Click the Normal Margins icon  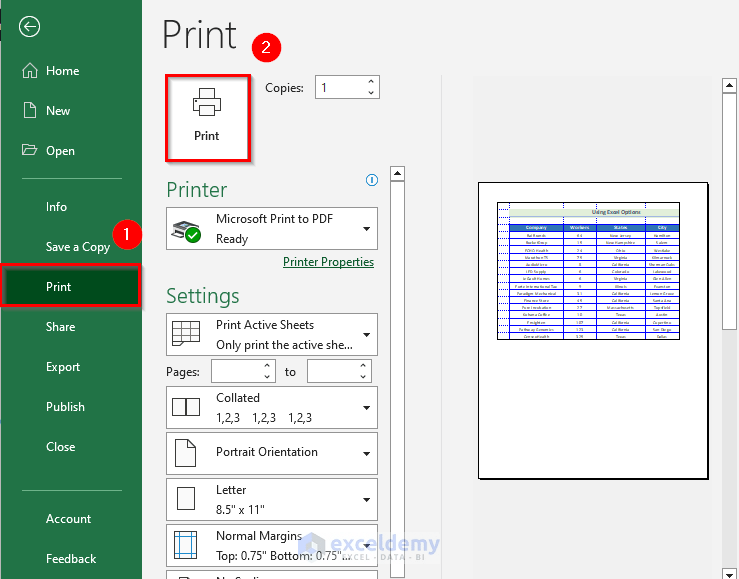click(186, 545)
